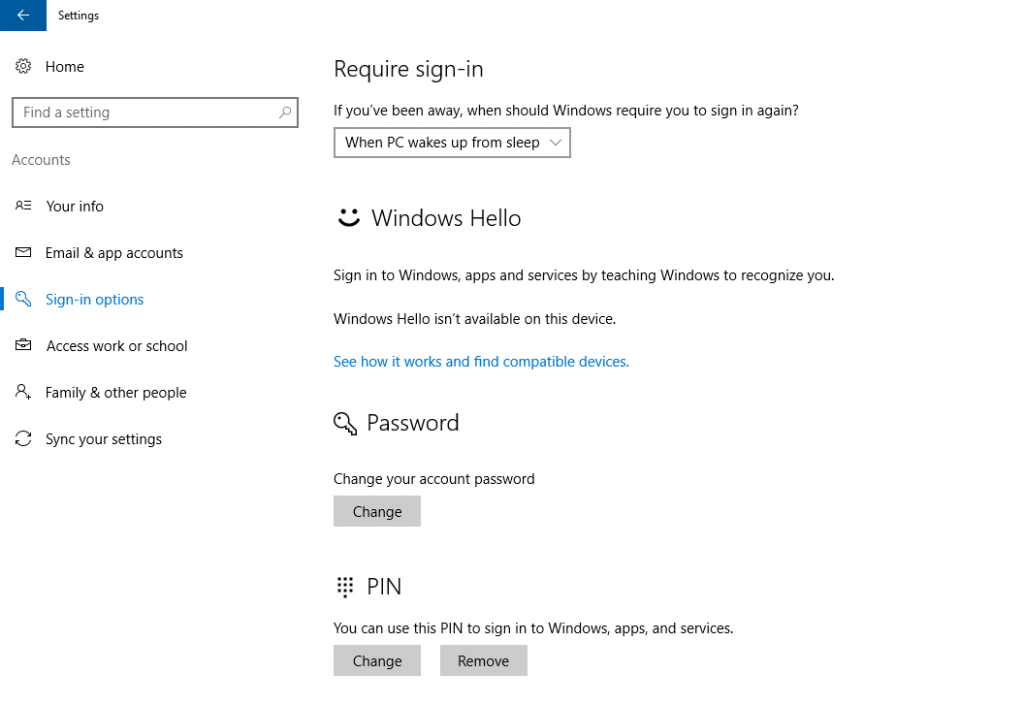The width and height of the screenshot is (1024, 706).
Task: Go back with the arrow button
Action: coord(23,15)
